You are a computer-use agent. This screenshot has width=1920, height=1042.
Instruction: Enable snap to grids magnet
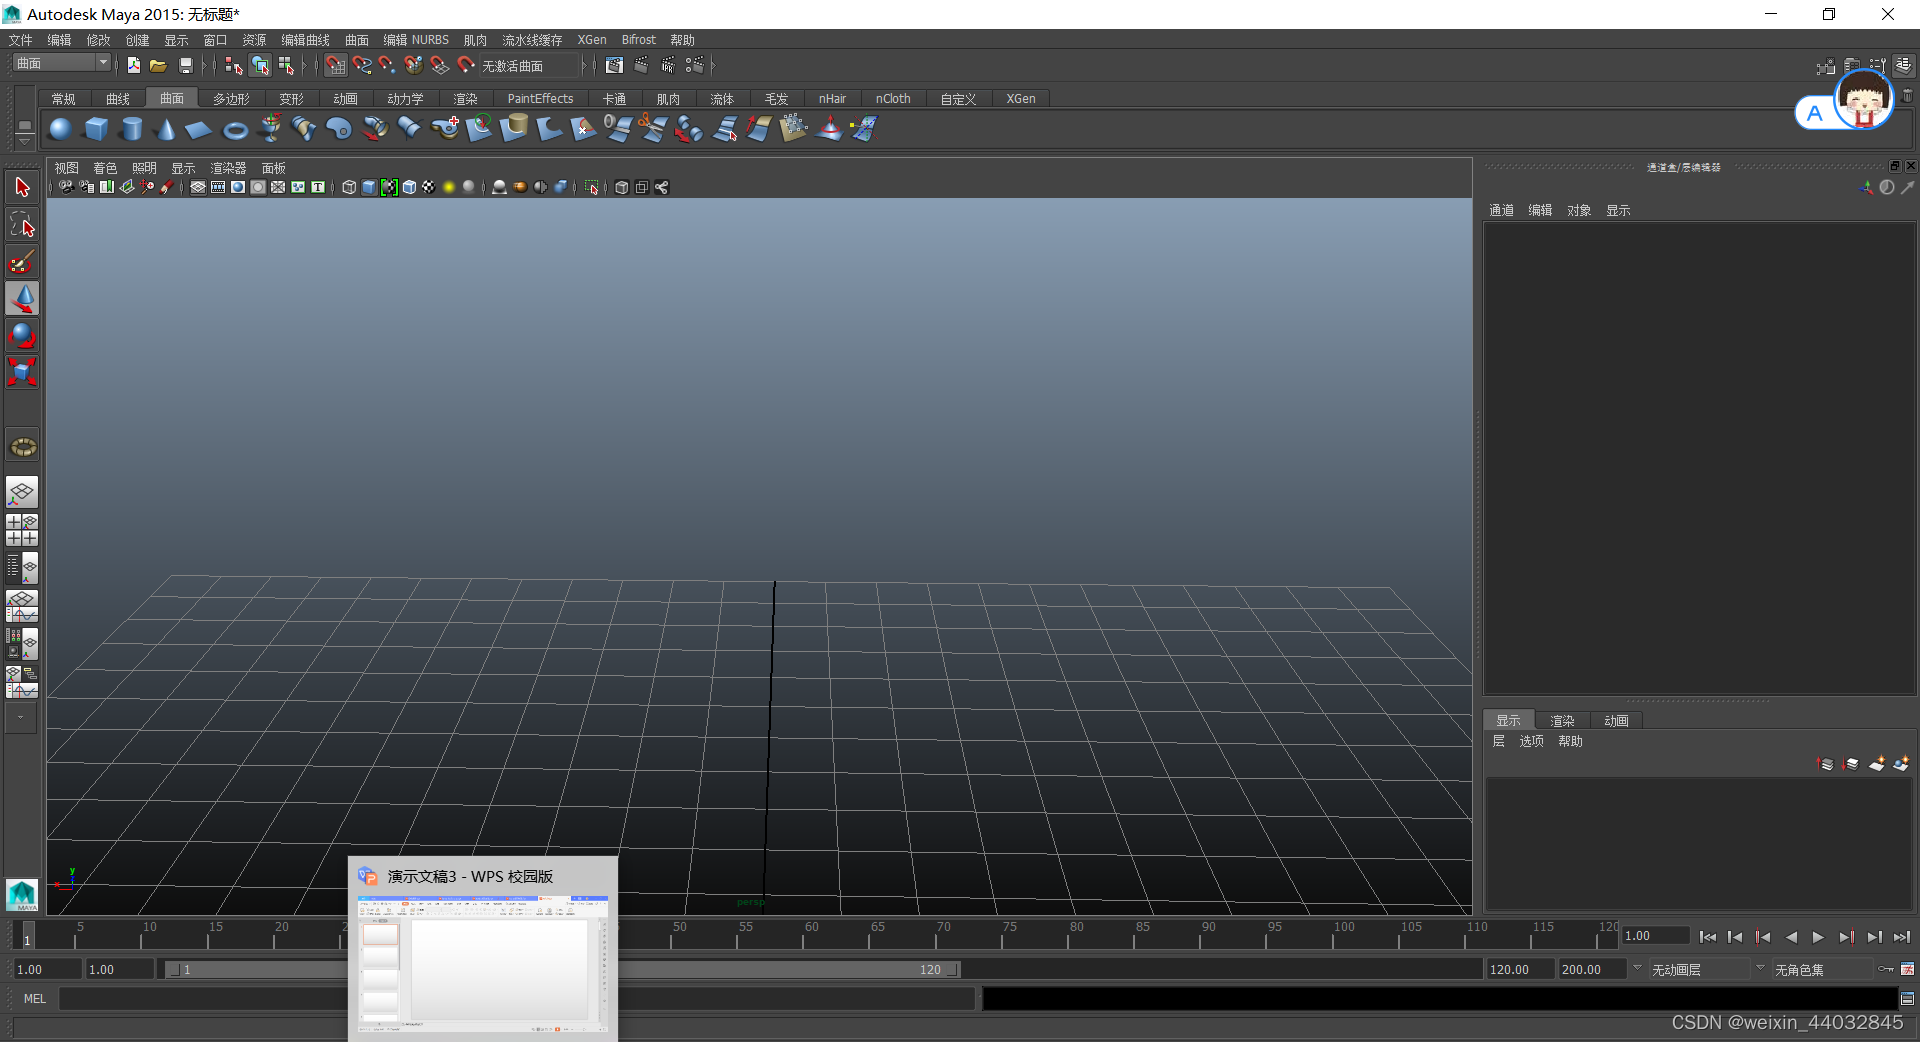336,65
